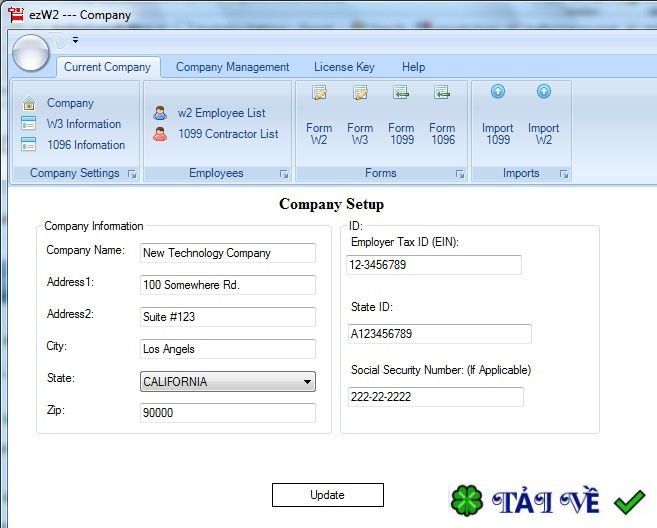Switch to Company Management tab

point(233,67)
